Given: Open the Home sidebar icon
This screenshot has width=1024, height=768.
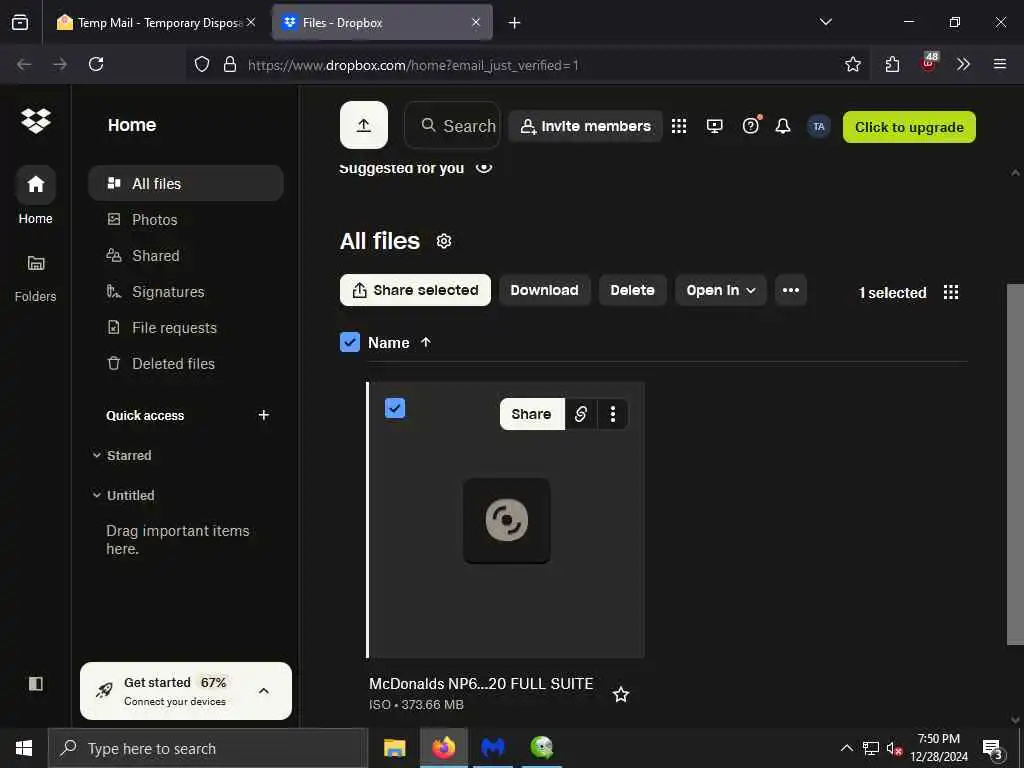Looking at the screenshot, I should (35, 185).
